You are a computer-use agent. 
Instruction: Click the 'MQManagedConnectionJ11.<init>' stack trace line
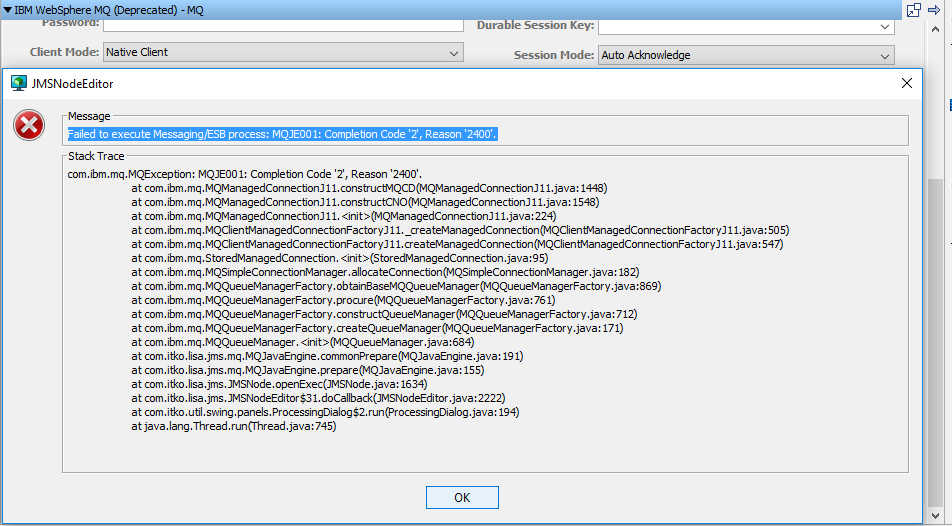[344, 216]
